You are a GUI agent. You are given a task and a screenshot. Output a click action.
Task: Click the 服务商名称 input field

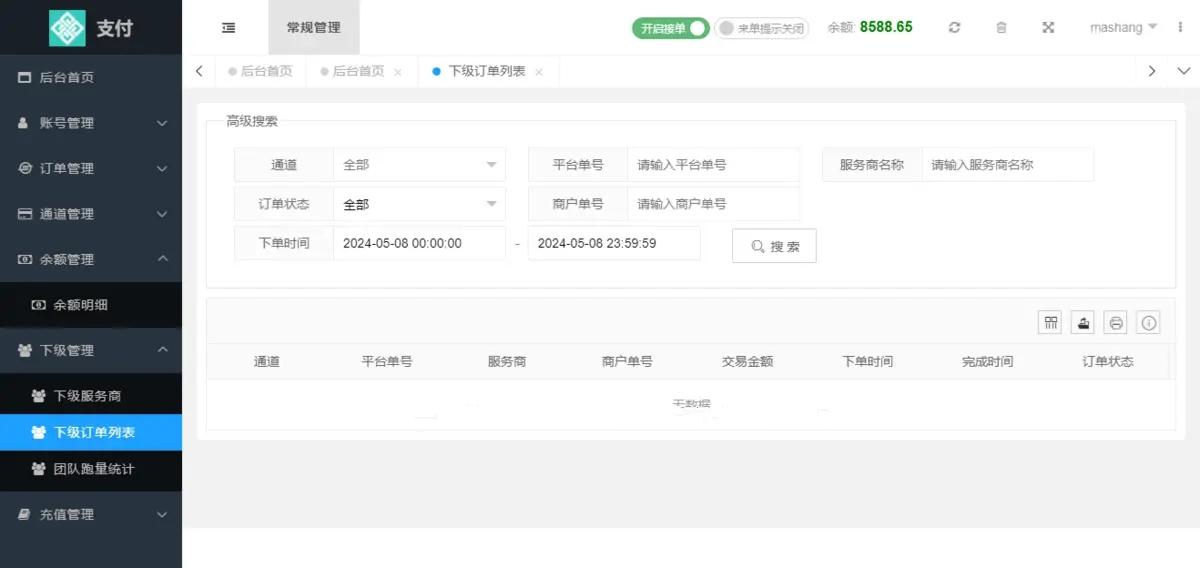click(x=1008, y=165)
